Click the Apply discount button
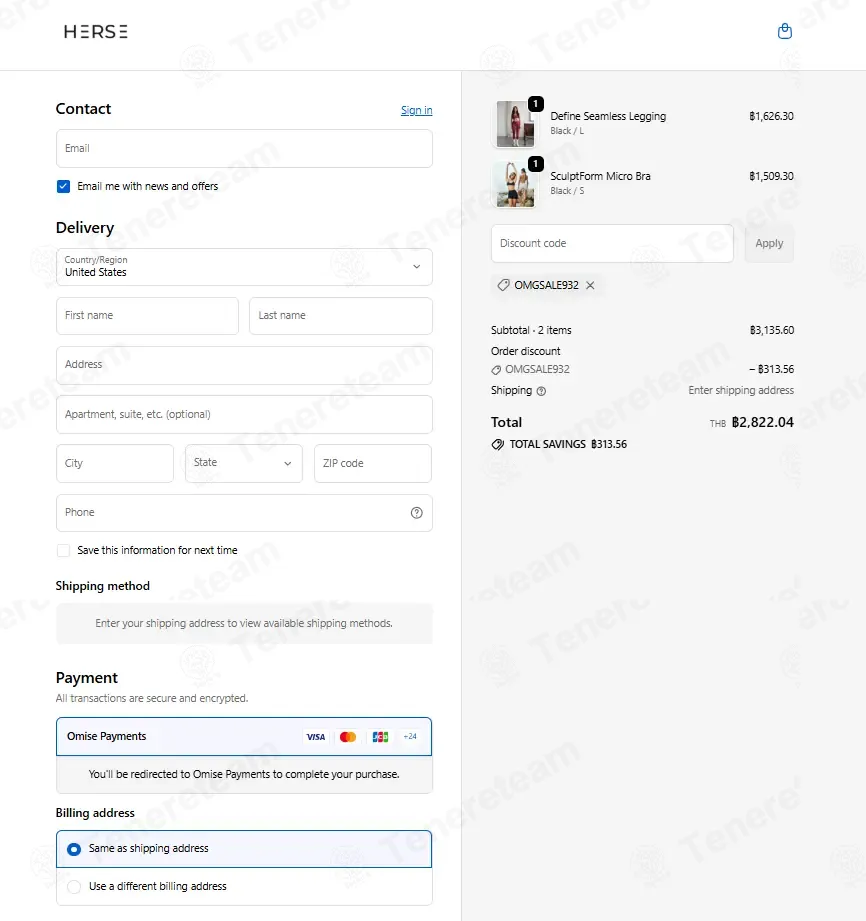This screenshot has width=866, height=921. click(x=769, y=243)
